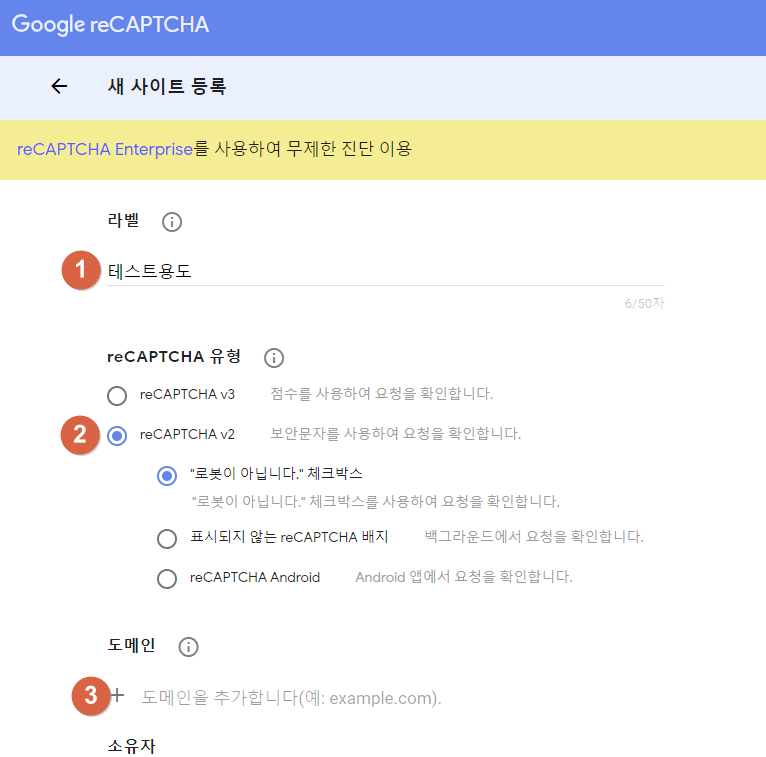Click the Google reCAPTCHA header logo
The image size is (766, 757).
(x=110, y=24)
